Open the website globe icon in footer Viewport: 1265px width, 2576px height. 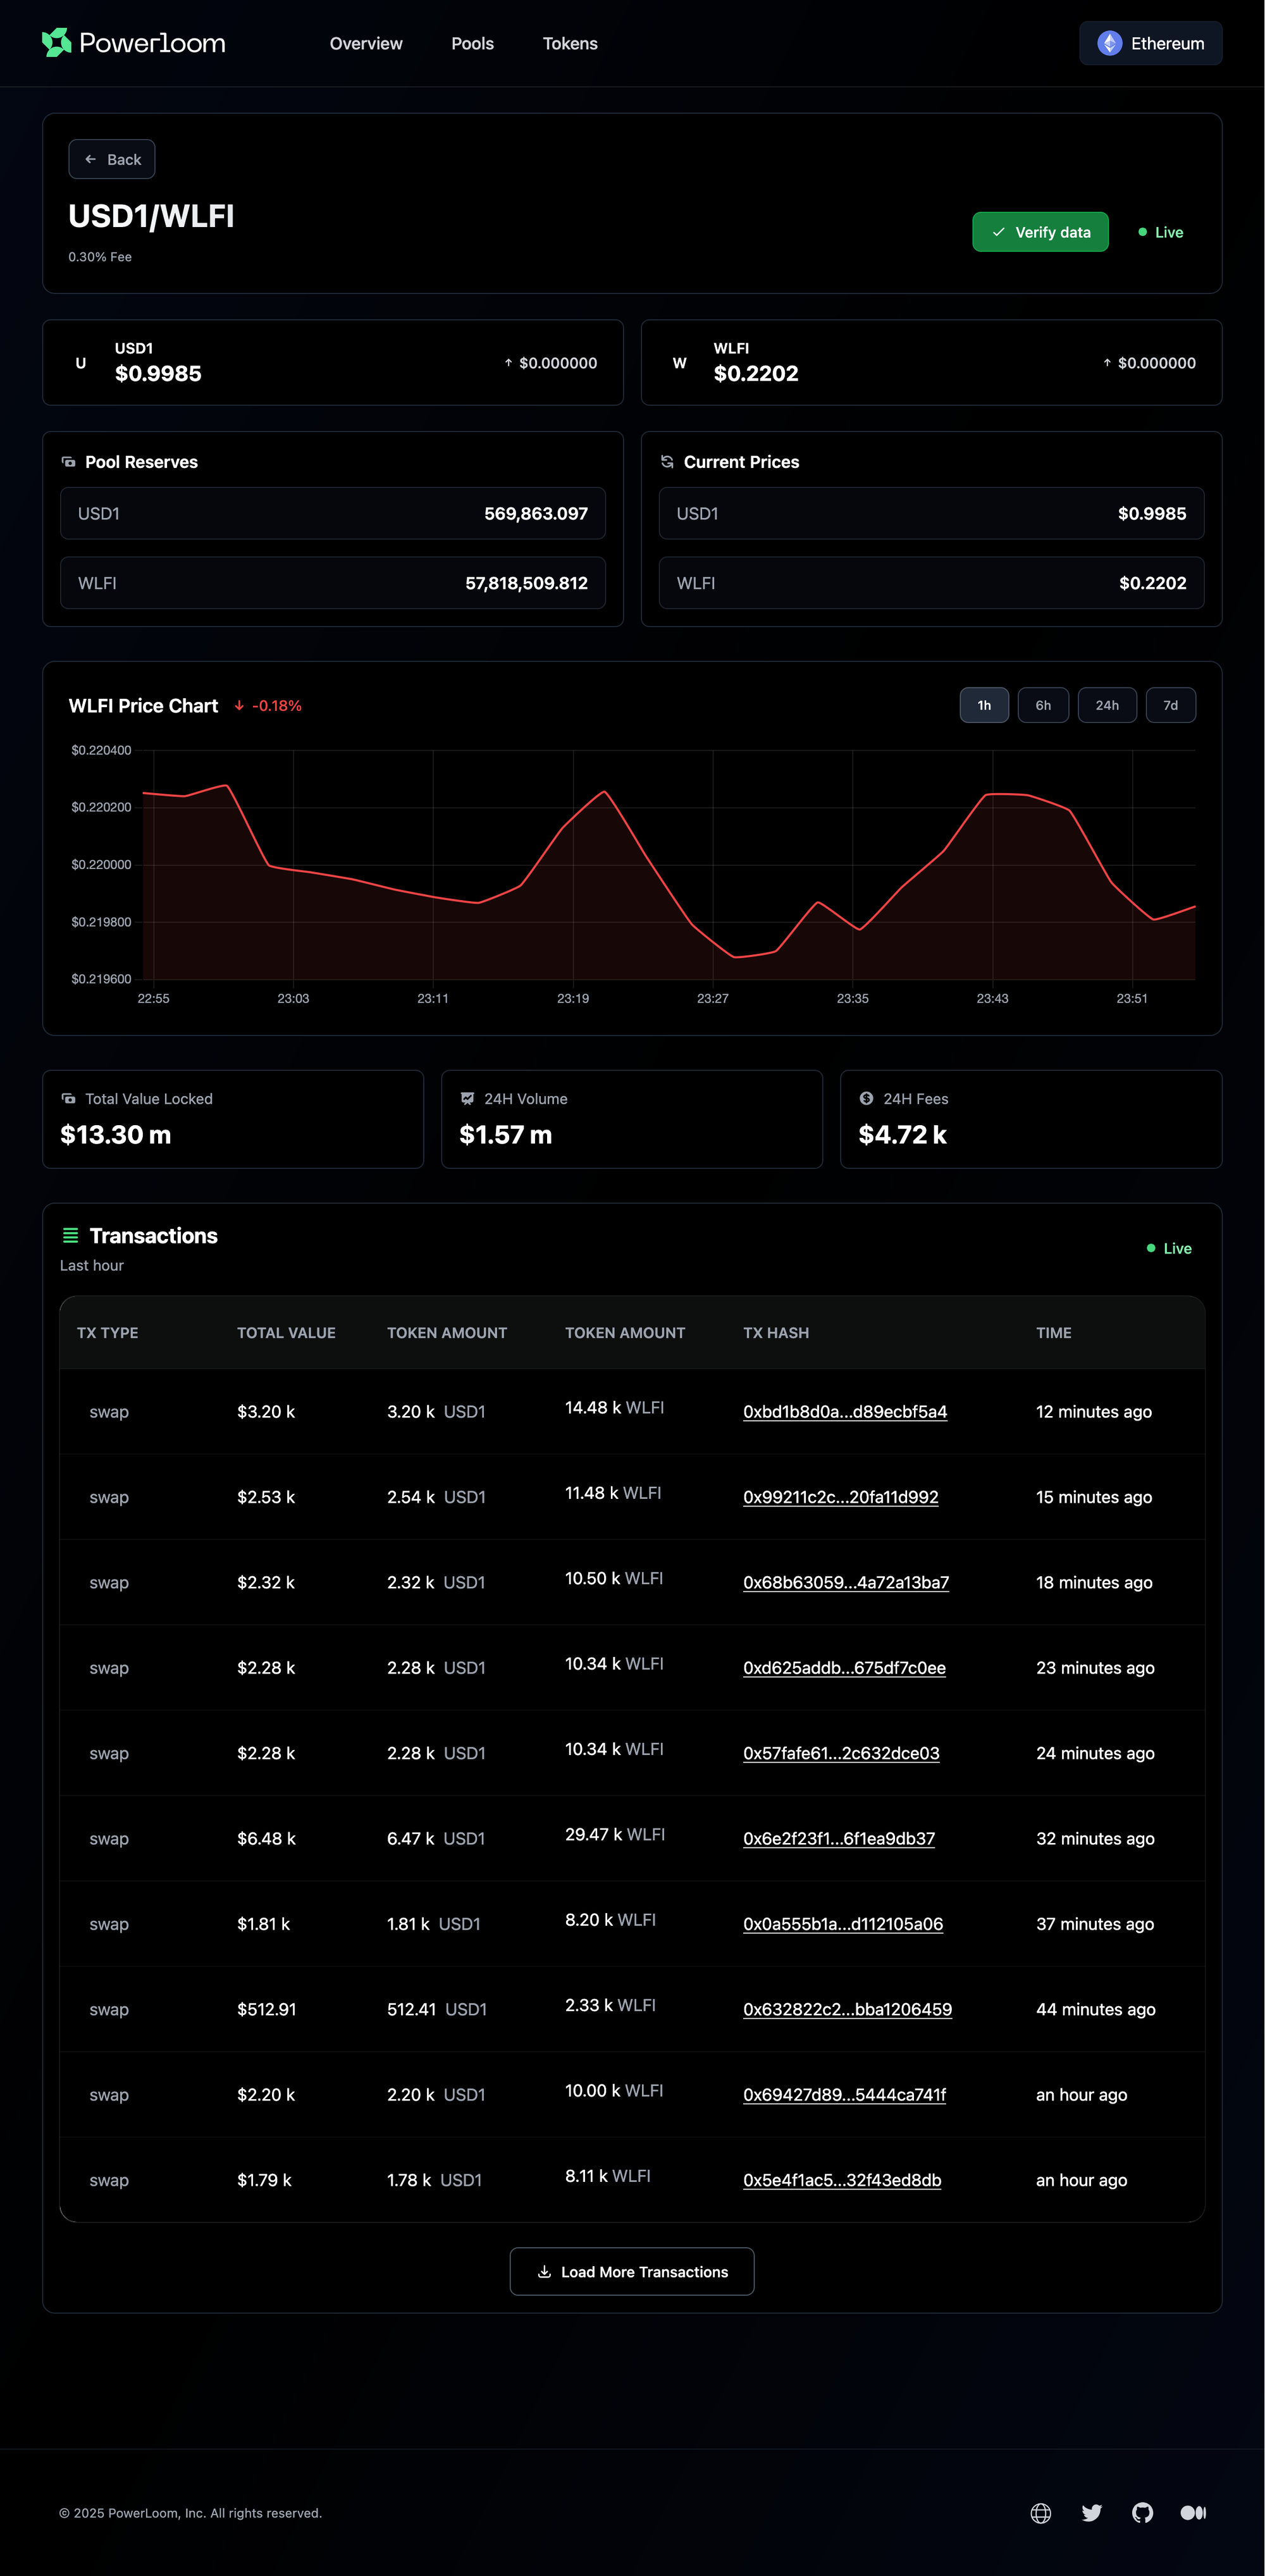click(1041, 2513)
